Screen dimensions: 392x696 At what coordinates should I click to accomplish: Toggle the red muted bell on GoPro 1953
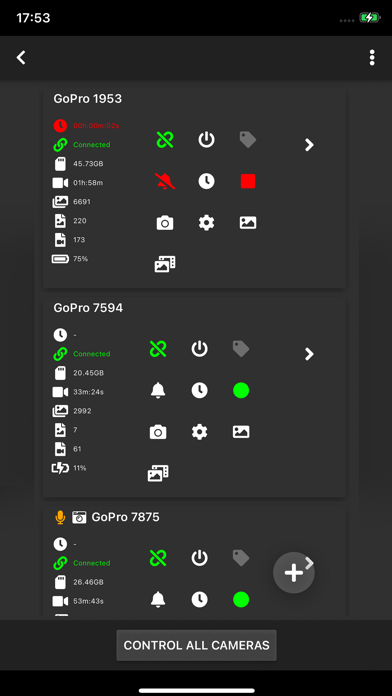pos(165,181)
